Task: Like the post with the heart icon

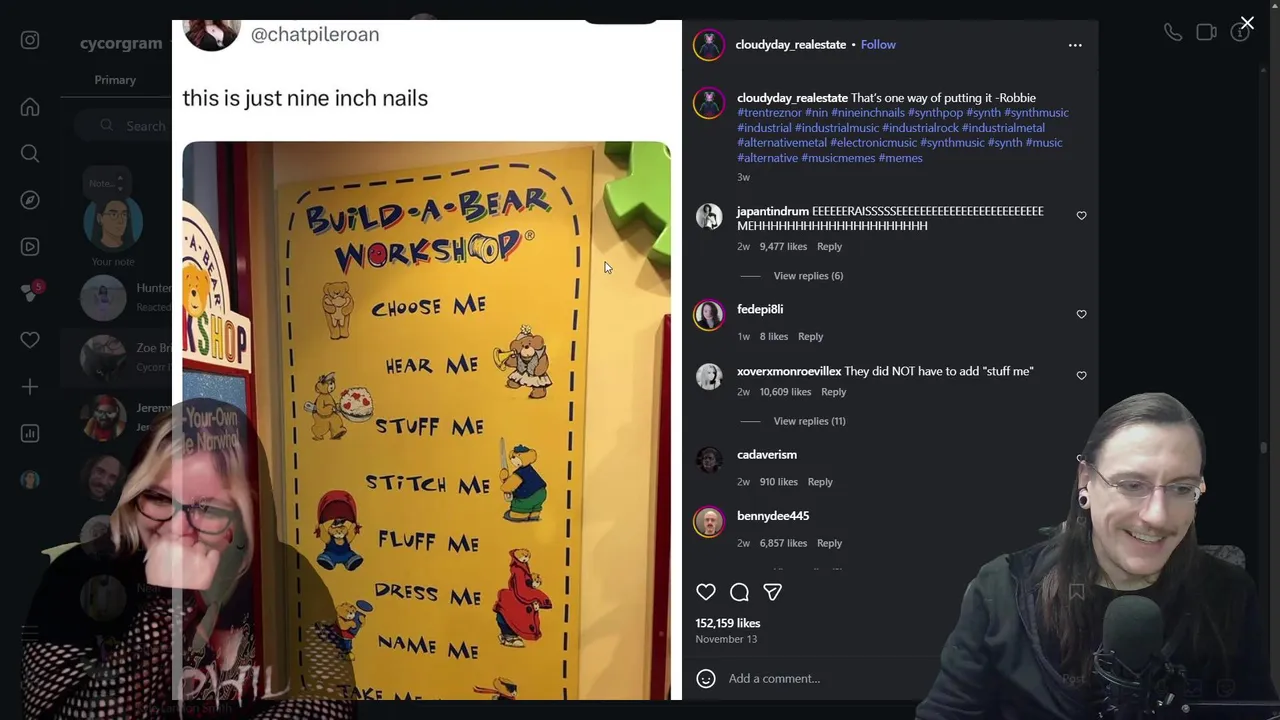Action: tap(706, 592)
